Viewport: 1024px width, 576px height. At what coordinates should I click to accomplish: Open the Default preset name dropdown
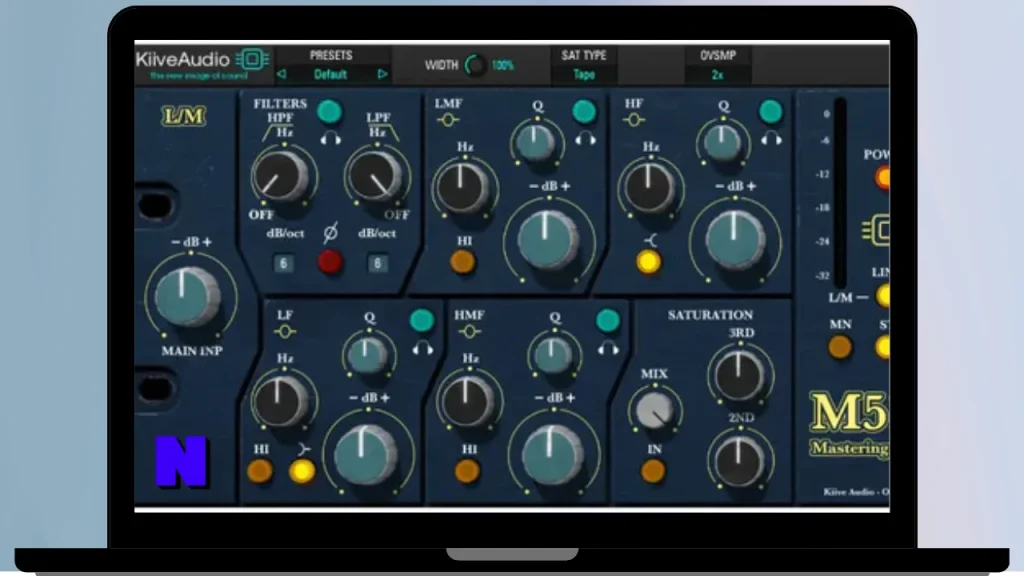pyautogui.click(x=330, y=74)
